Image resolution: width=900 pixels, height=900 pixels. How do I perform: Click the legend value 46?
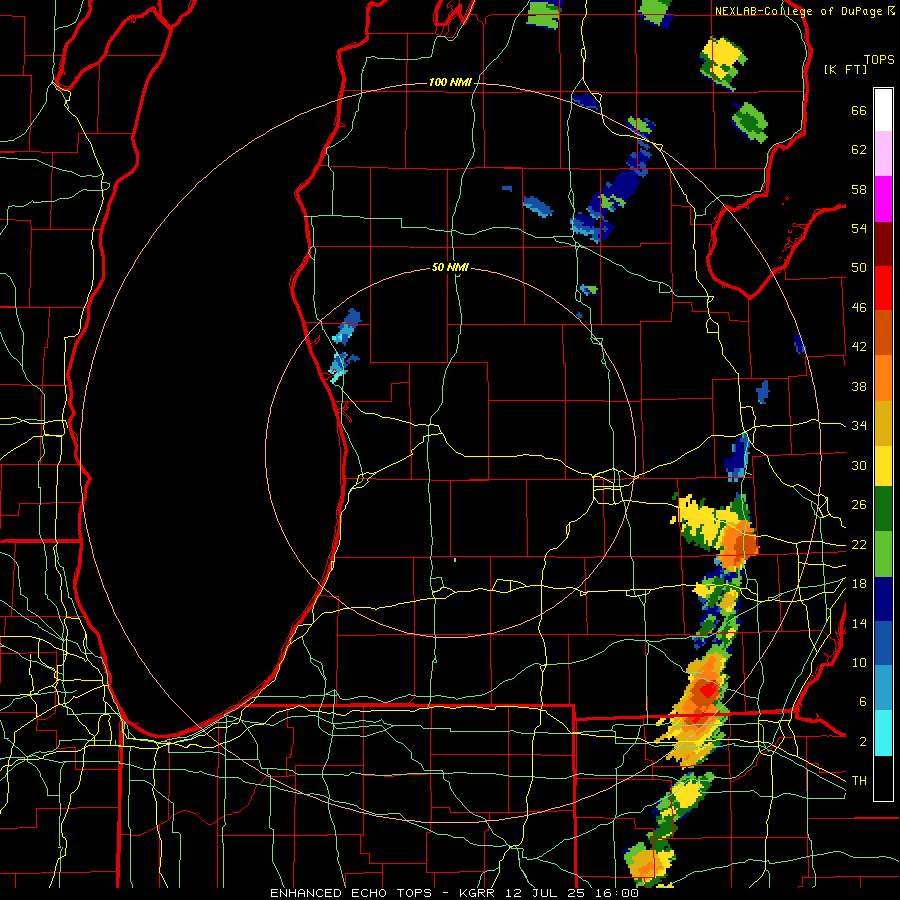pyautogui.click(x=859, y=308)
